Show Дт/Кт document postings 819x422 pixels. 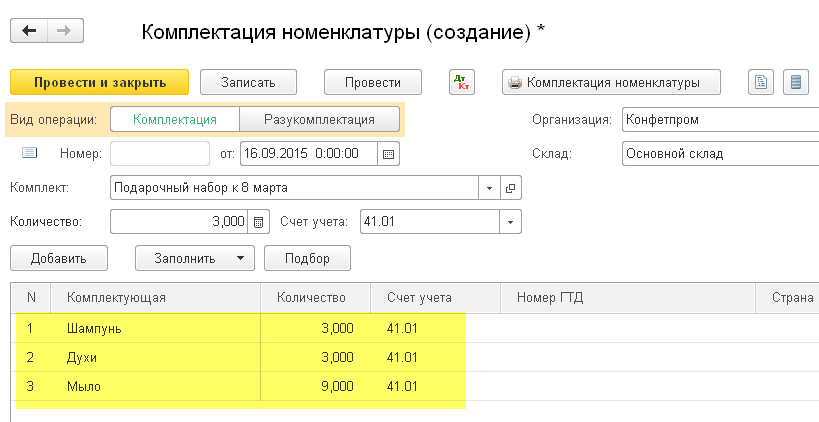pos(462,82)
